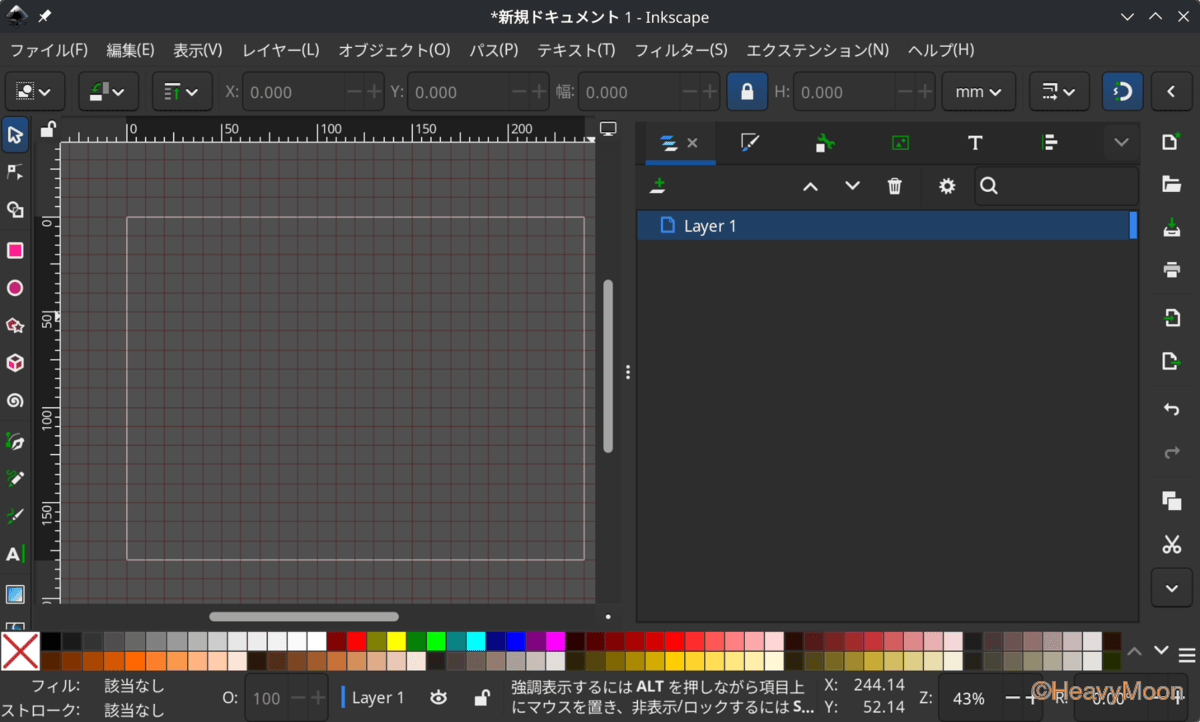This screenshot has height=722, width=1200.
Task: Open the mm units dropdown
Action: pos(978,92)
